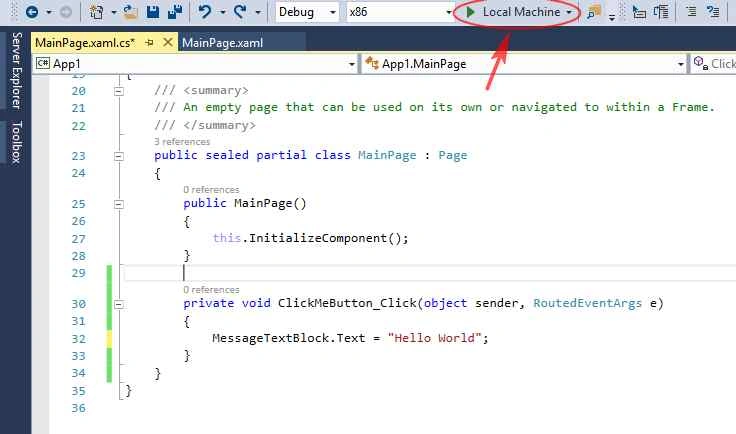This screenshot has width=736, height=434.
Task: Click the '3 references' CodeLens link
Action: point(182,141)
